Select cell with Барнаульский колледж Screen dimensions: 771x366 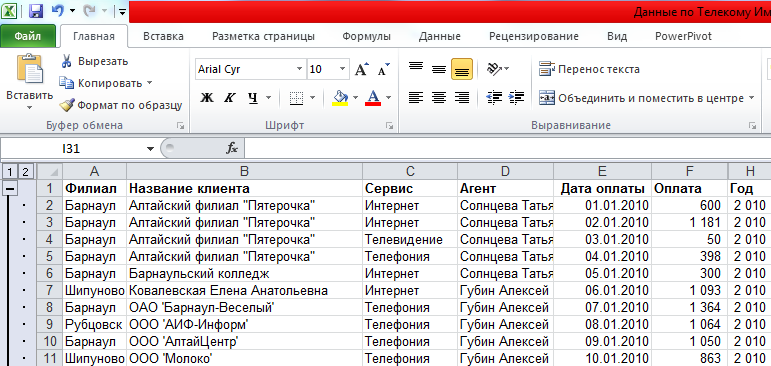pos(244,274)
